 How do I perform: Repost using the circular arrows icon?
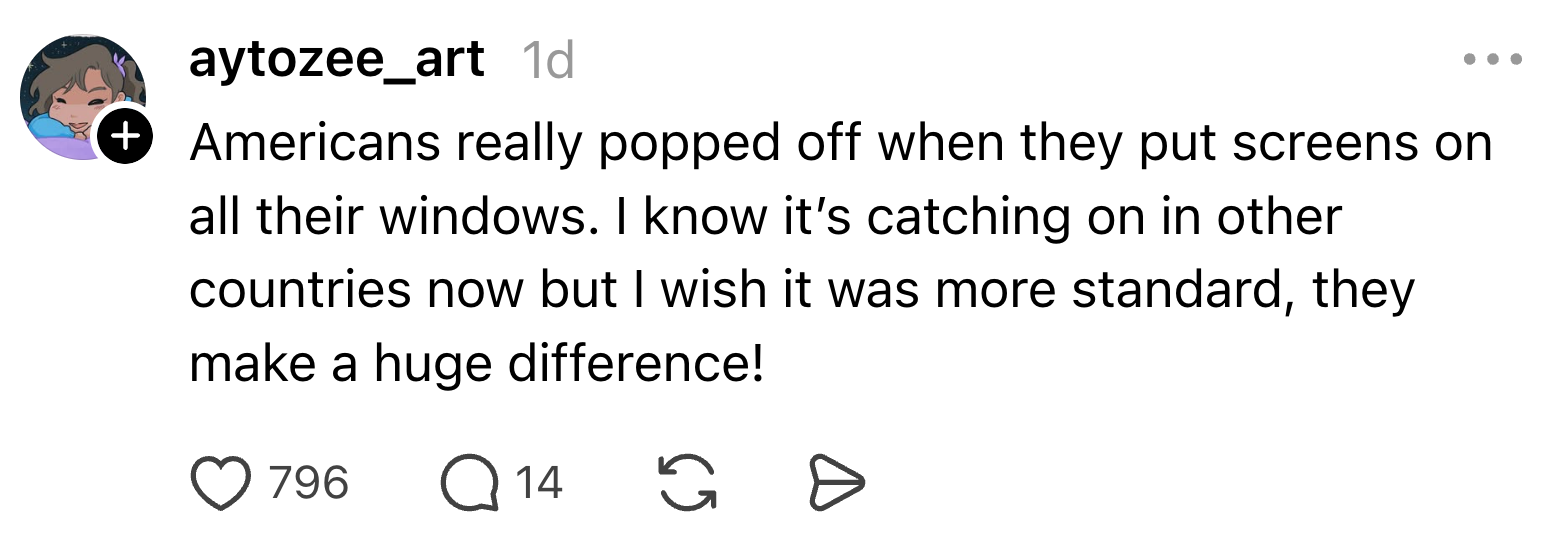(686, 483)
